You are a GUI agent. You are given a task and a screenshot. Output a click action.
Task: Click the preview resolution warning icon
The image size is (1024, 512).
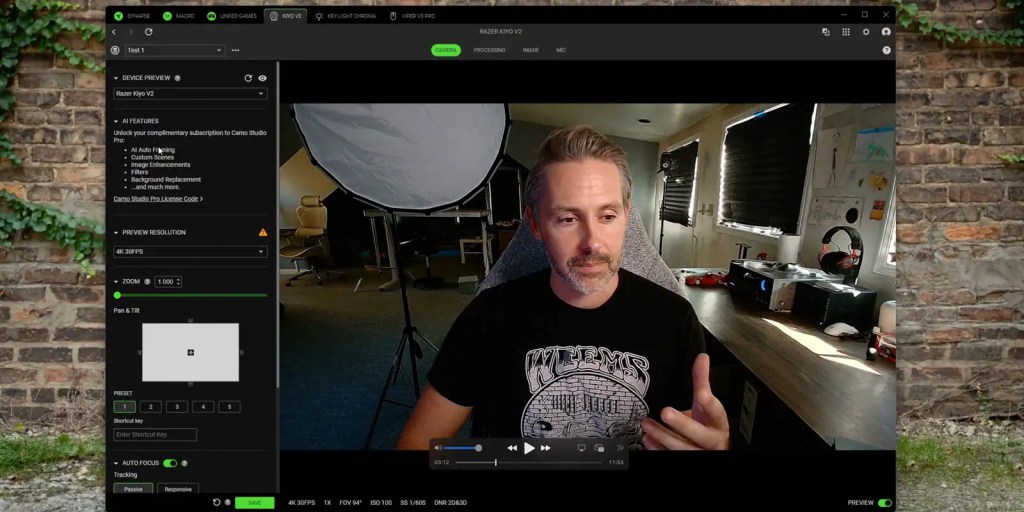click(x=263, y=232)
